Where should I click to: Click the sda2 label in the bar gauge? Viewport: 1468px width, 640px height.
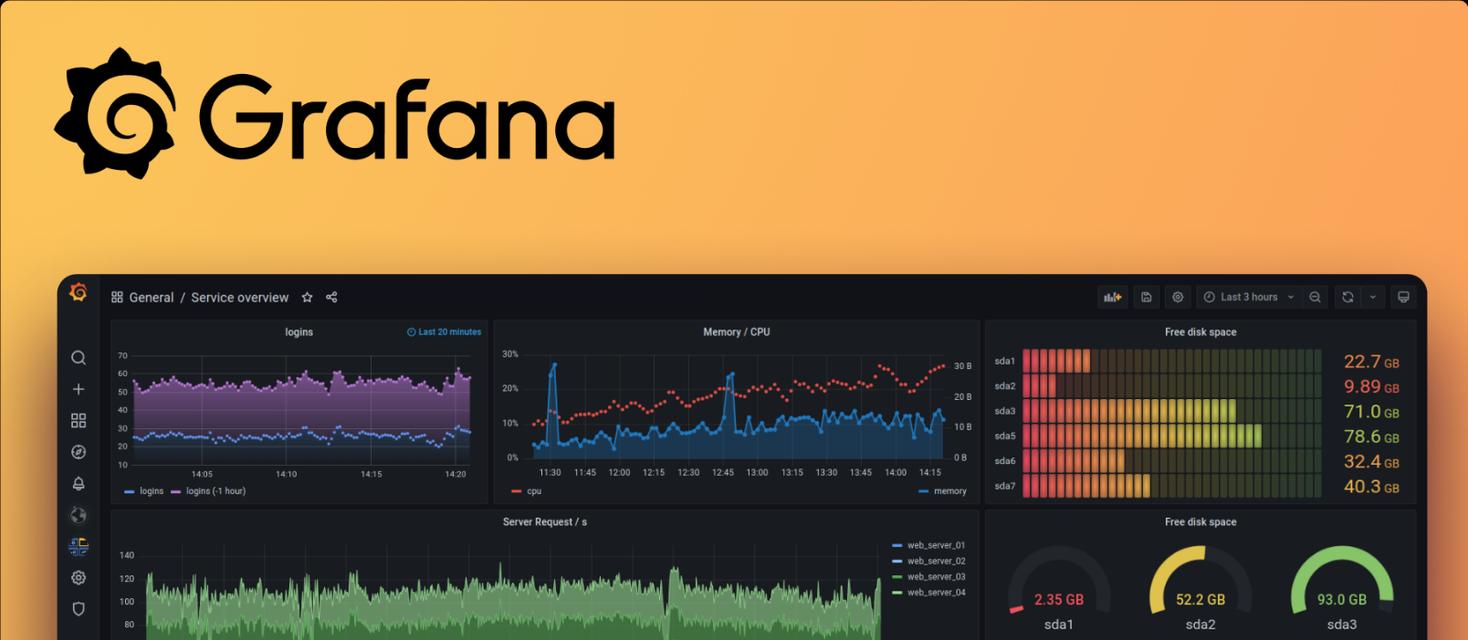[1005, 386]
